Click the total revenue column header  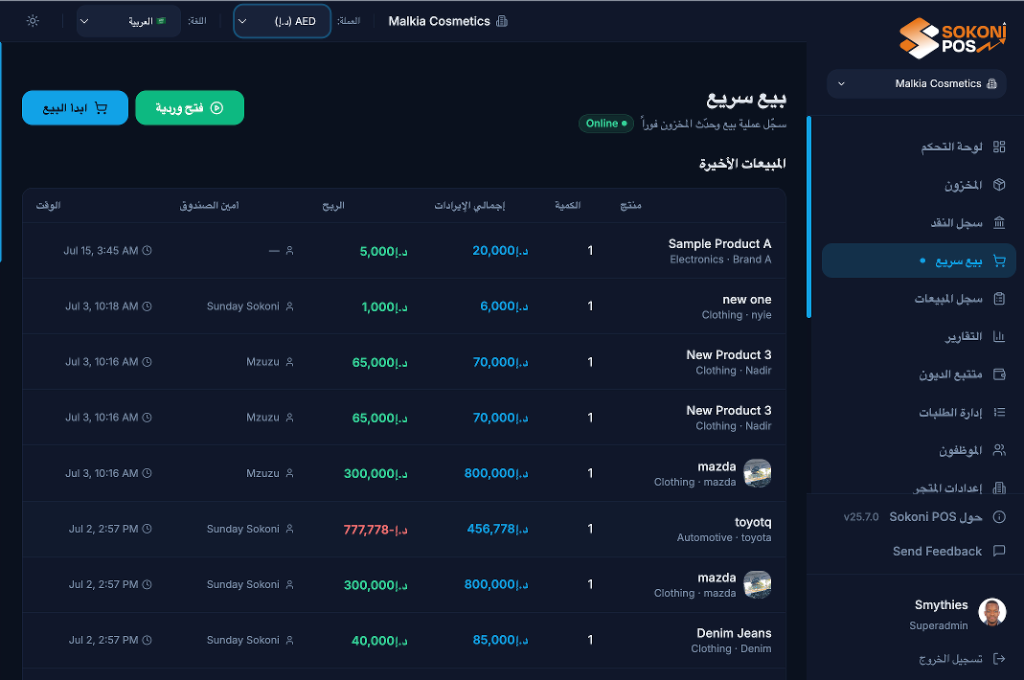click(470, 205)
